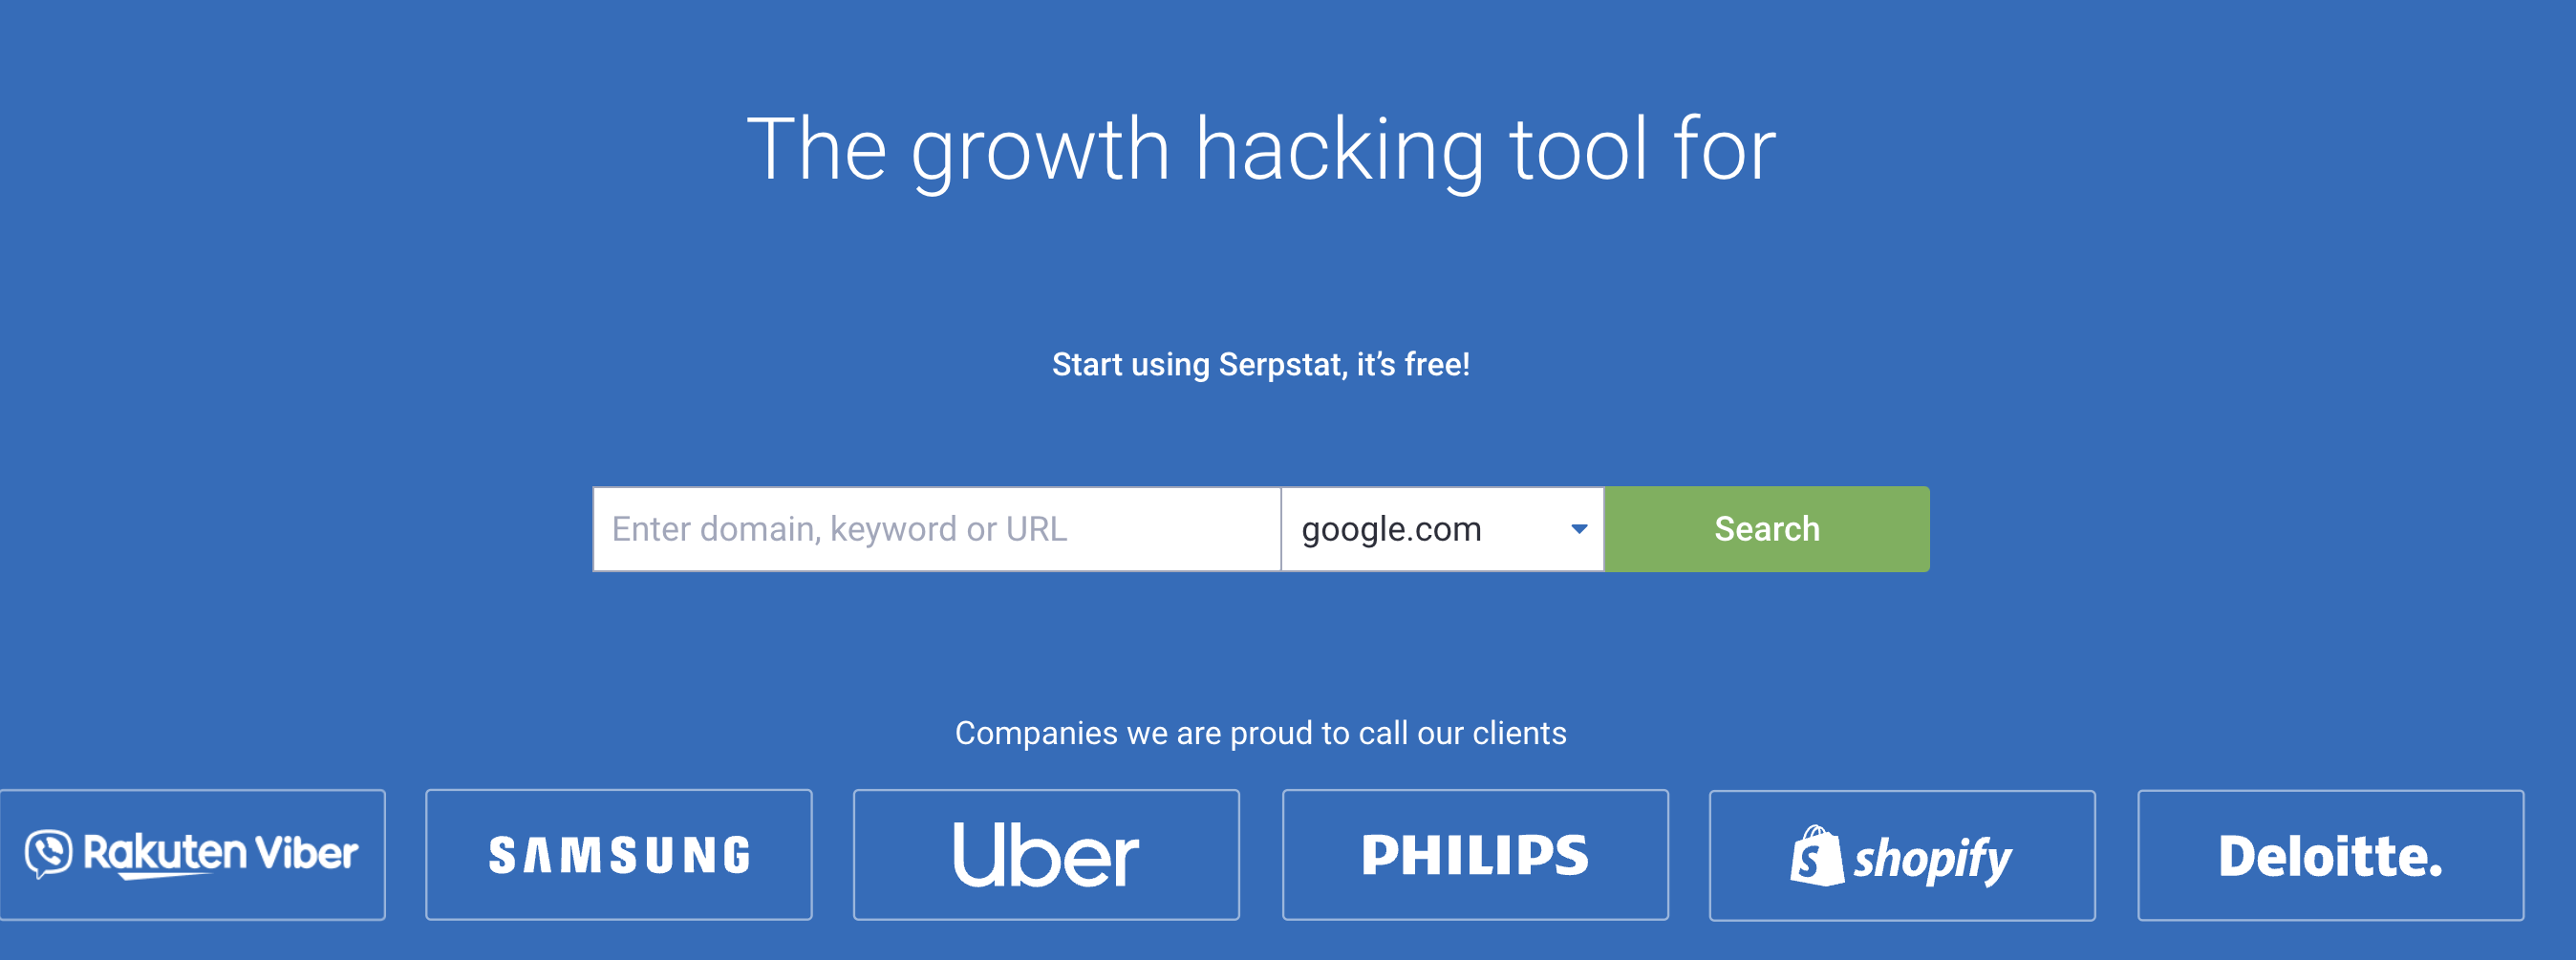This screenshot has height=960, width=2576.
Task: Click 'The growth hacking tool for' headline
Action: 1261,150
